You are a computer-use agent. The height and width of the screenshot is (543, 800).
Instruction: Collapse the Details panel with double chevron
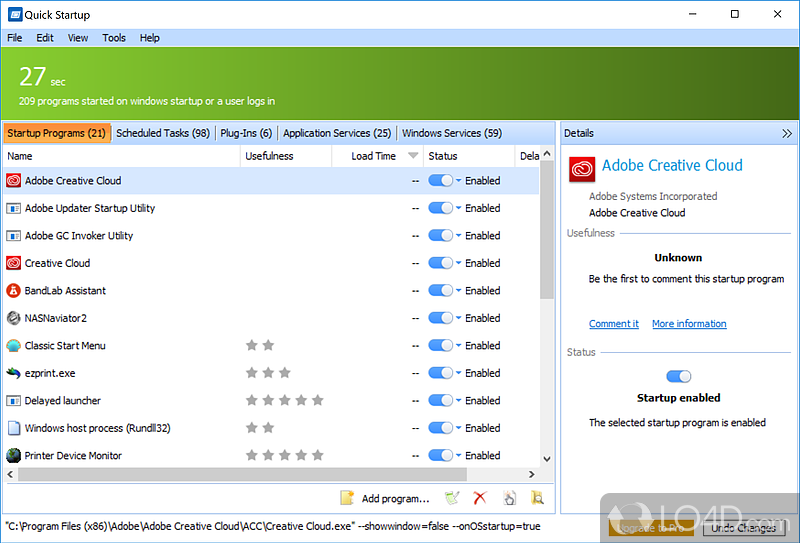click(786, 133)
